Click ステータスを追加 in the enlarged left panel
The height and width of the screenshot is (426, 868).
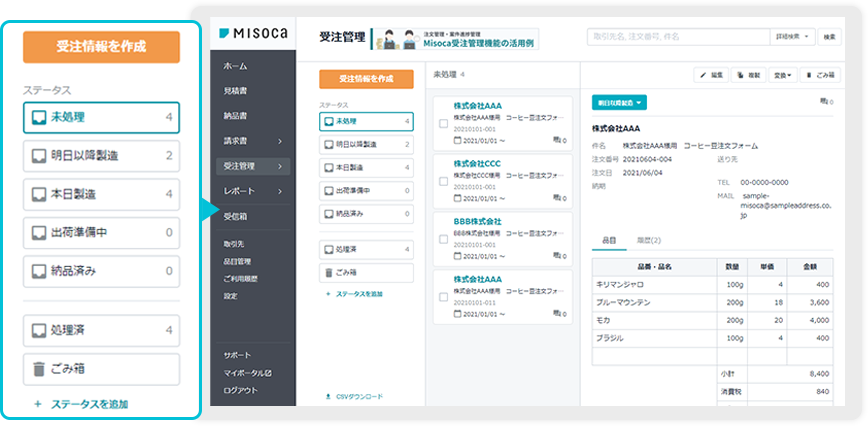89,404
